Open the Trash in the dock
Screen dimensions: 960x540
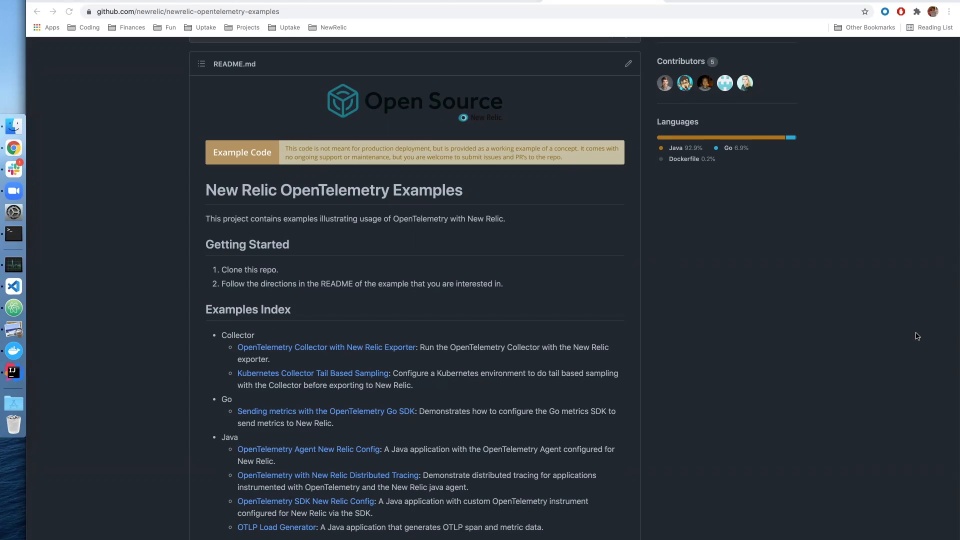[13, 424]
